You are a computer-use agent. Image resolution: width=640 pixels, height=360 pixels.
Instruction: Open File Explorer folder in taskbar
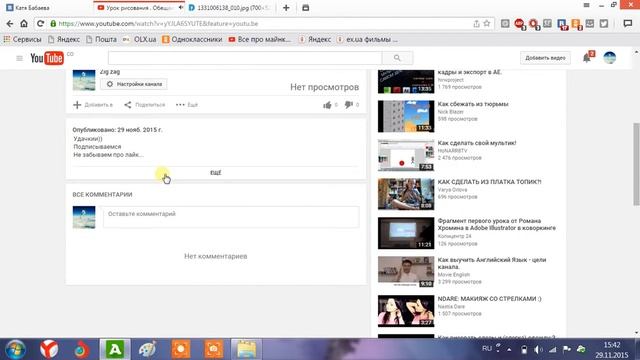pyautogui.click(x=246, y=350)
